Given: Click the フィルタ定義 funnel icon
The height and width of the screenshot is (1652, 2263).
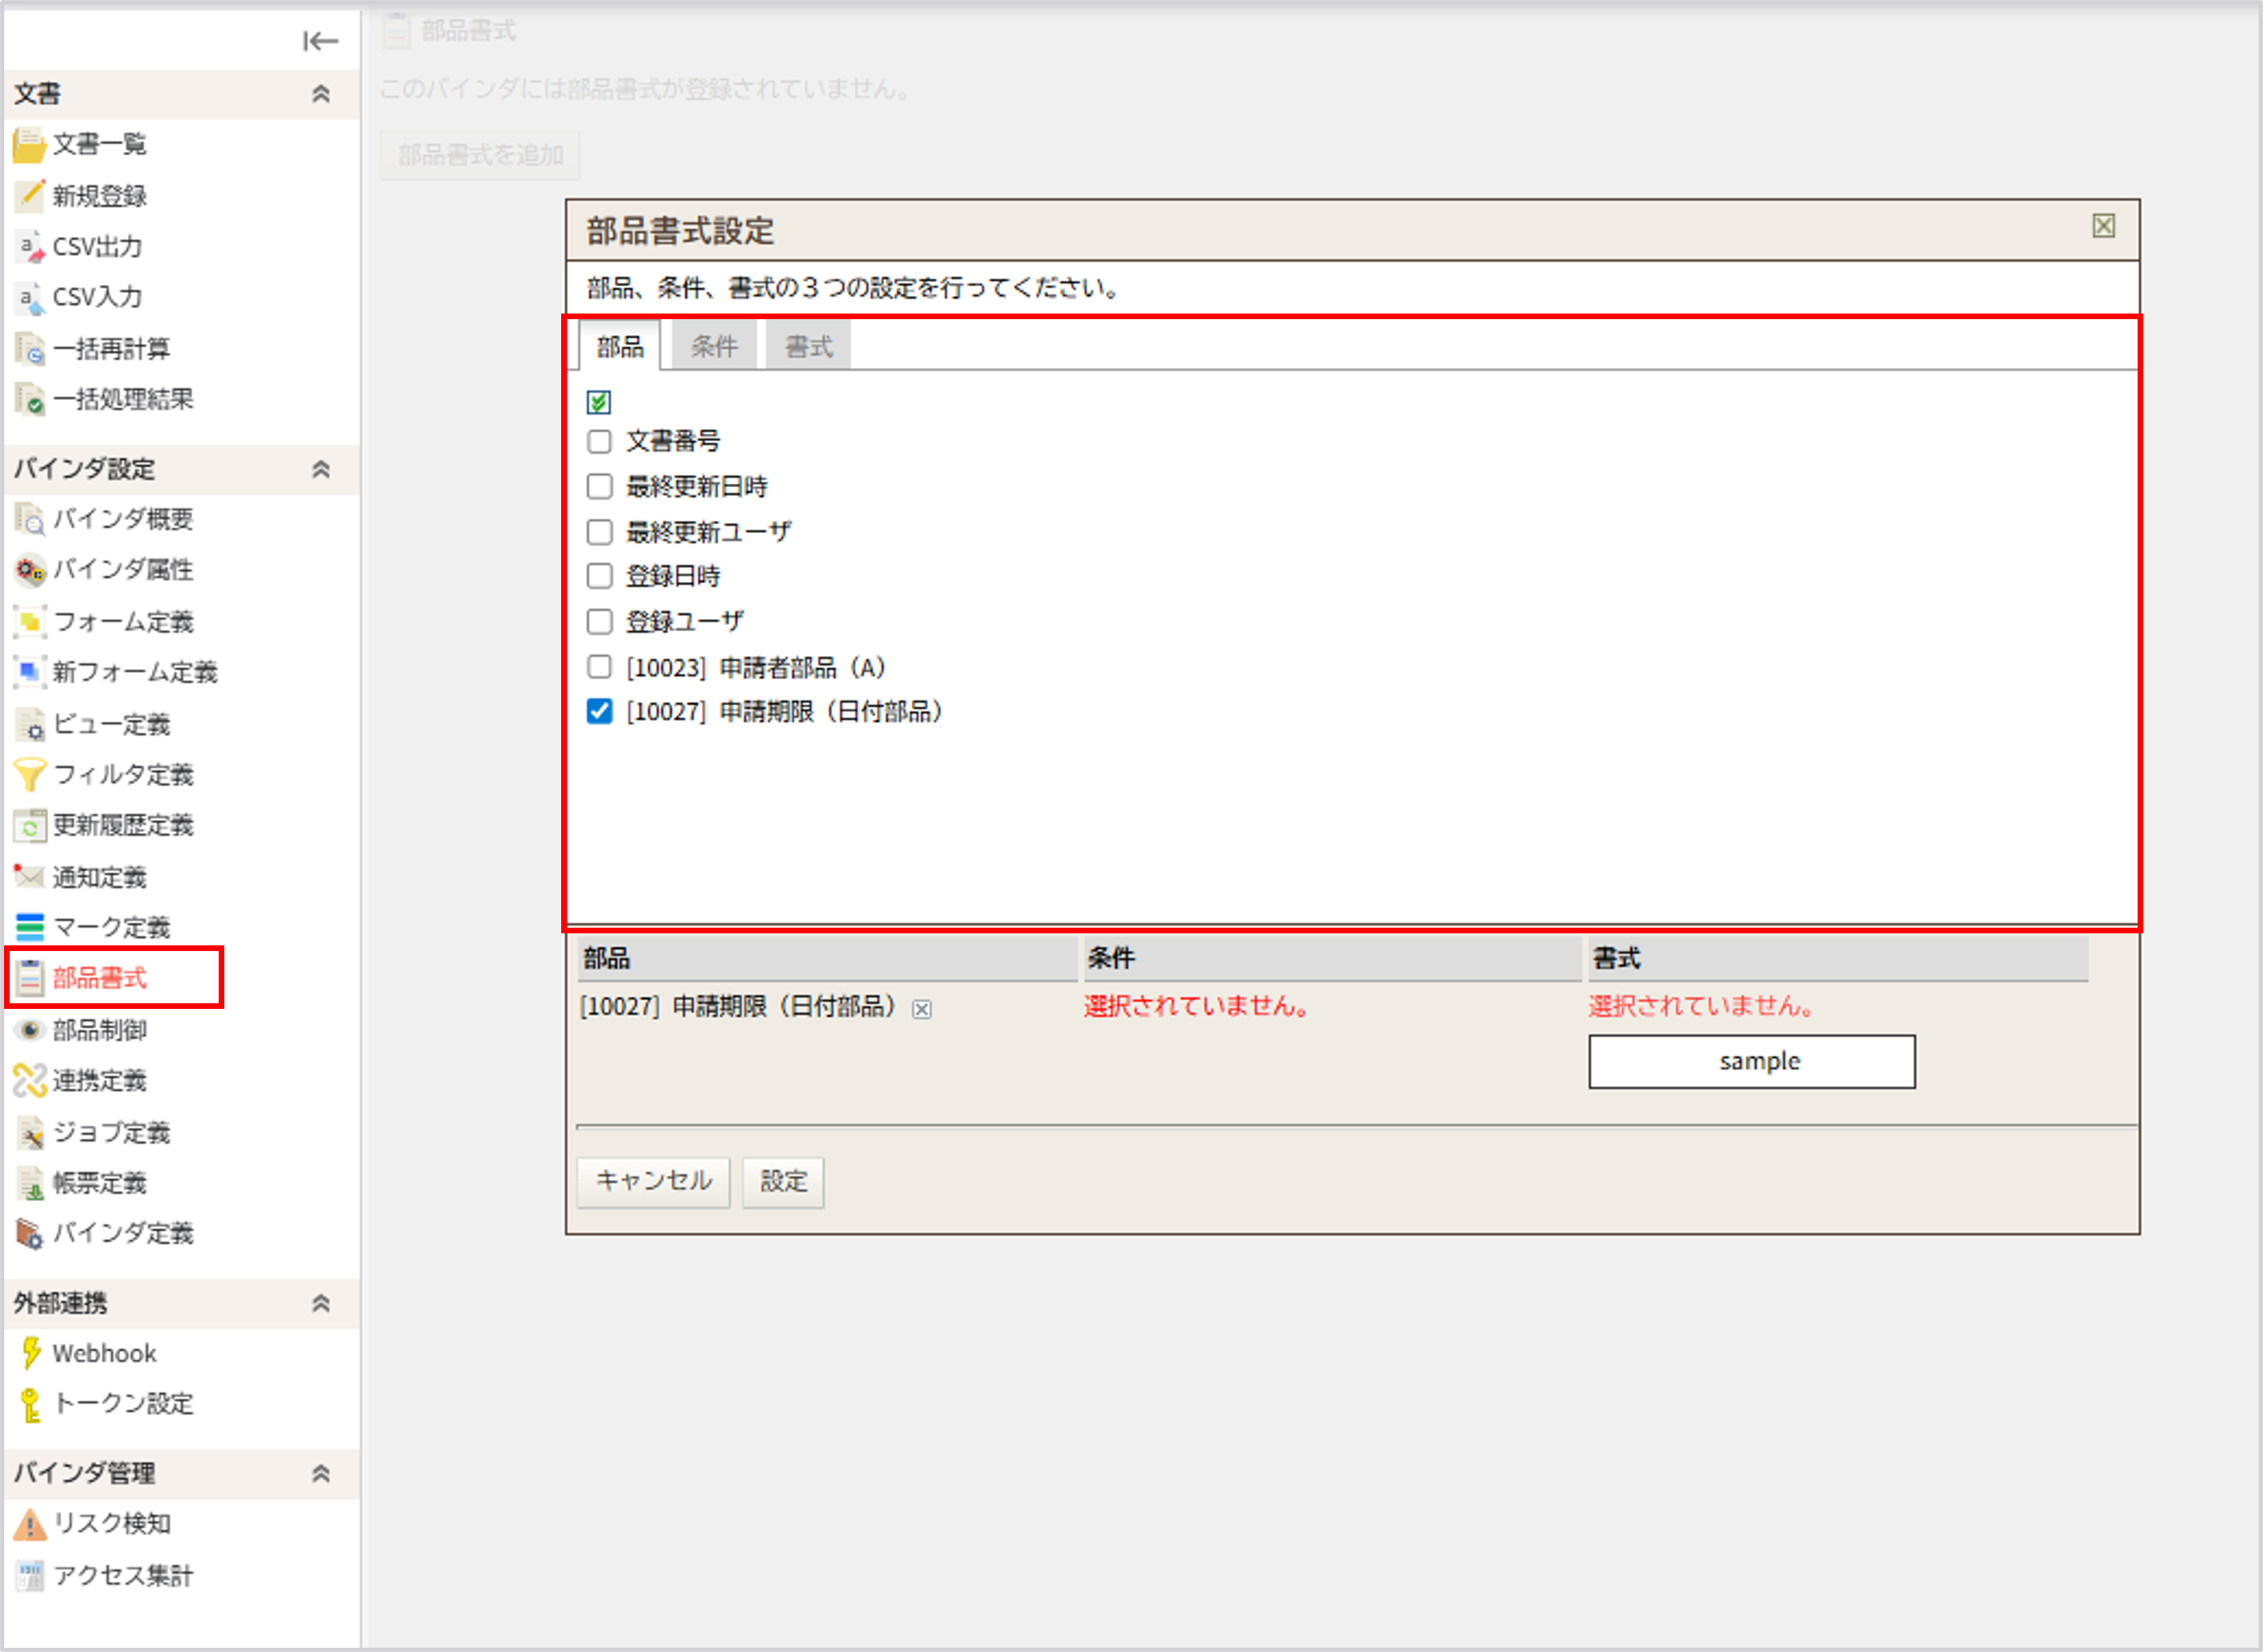Looking at the screenshot, I should pos(29,775).
